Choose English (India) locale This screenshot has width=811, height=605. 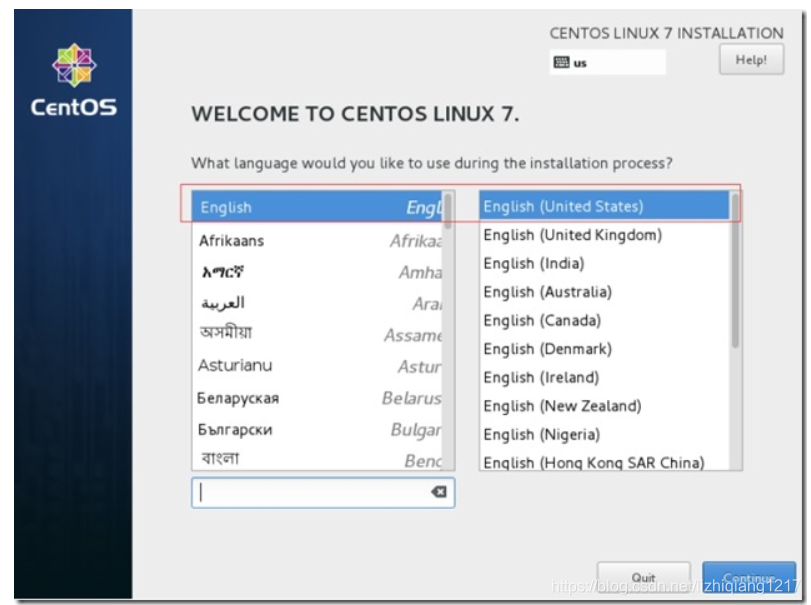tap(604, 263)
